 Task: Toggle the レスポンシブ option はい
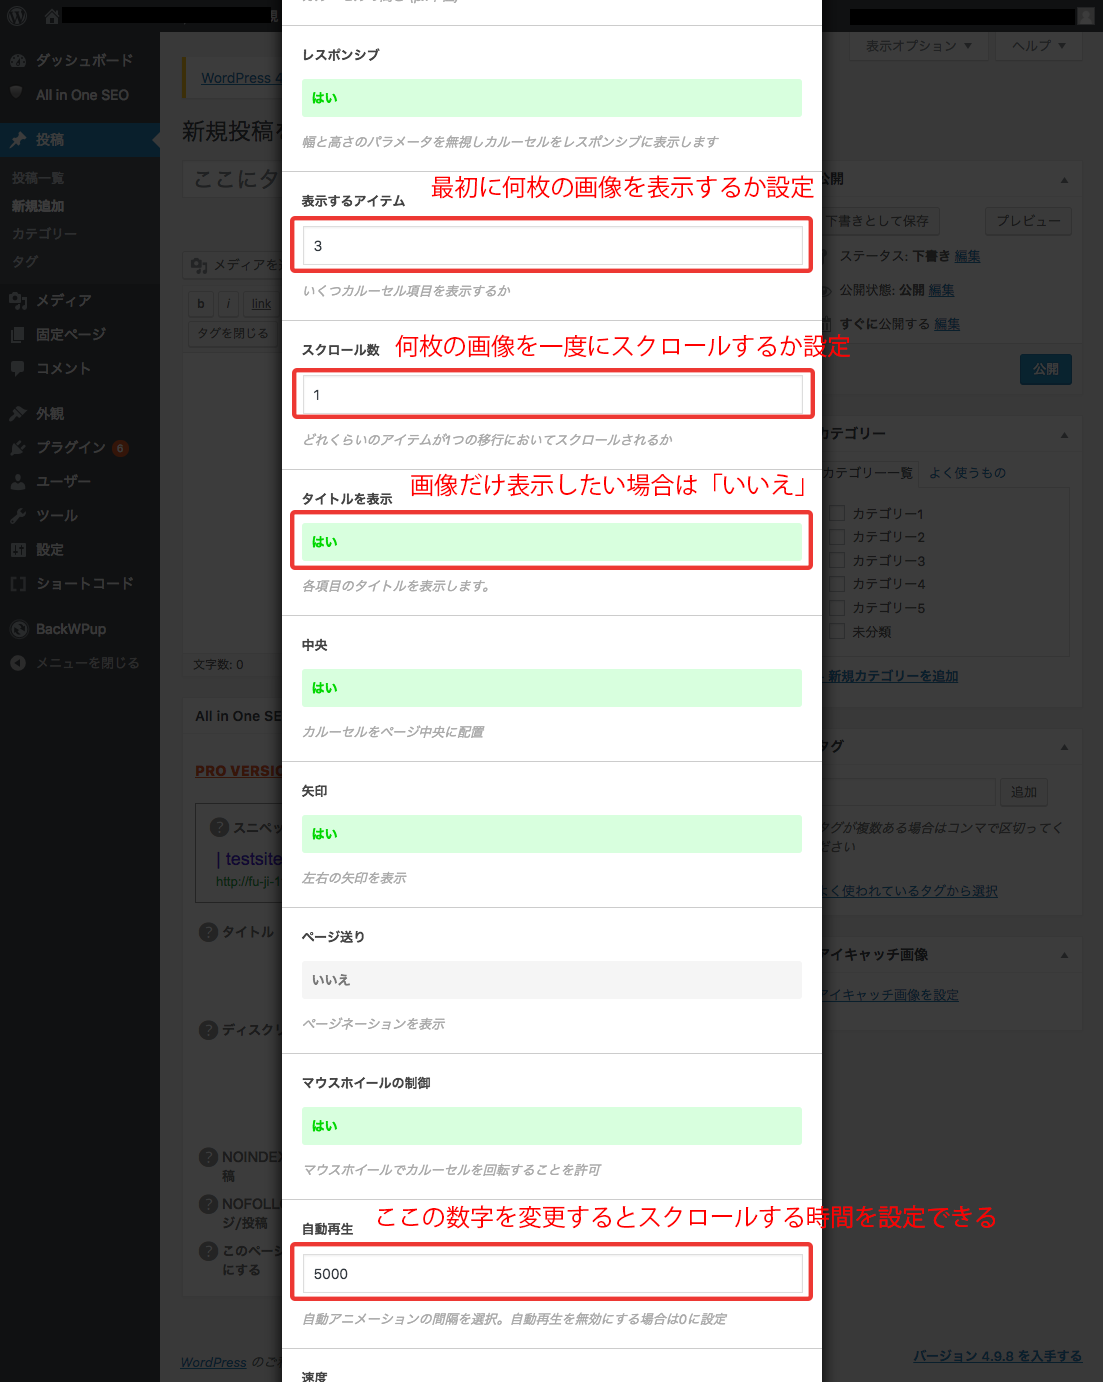click(551, 98)
